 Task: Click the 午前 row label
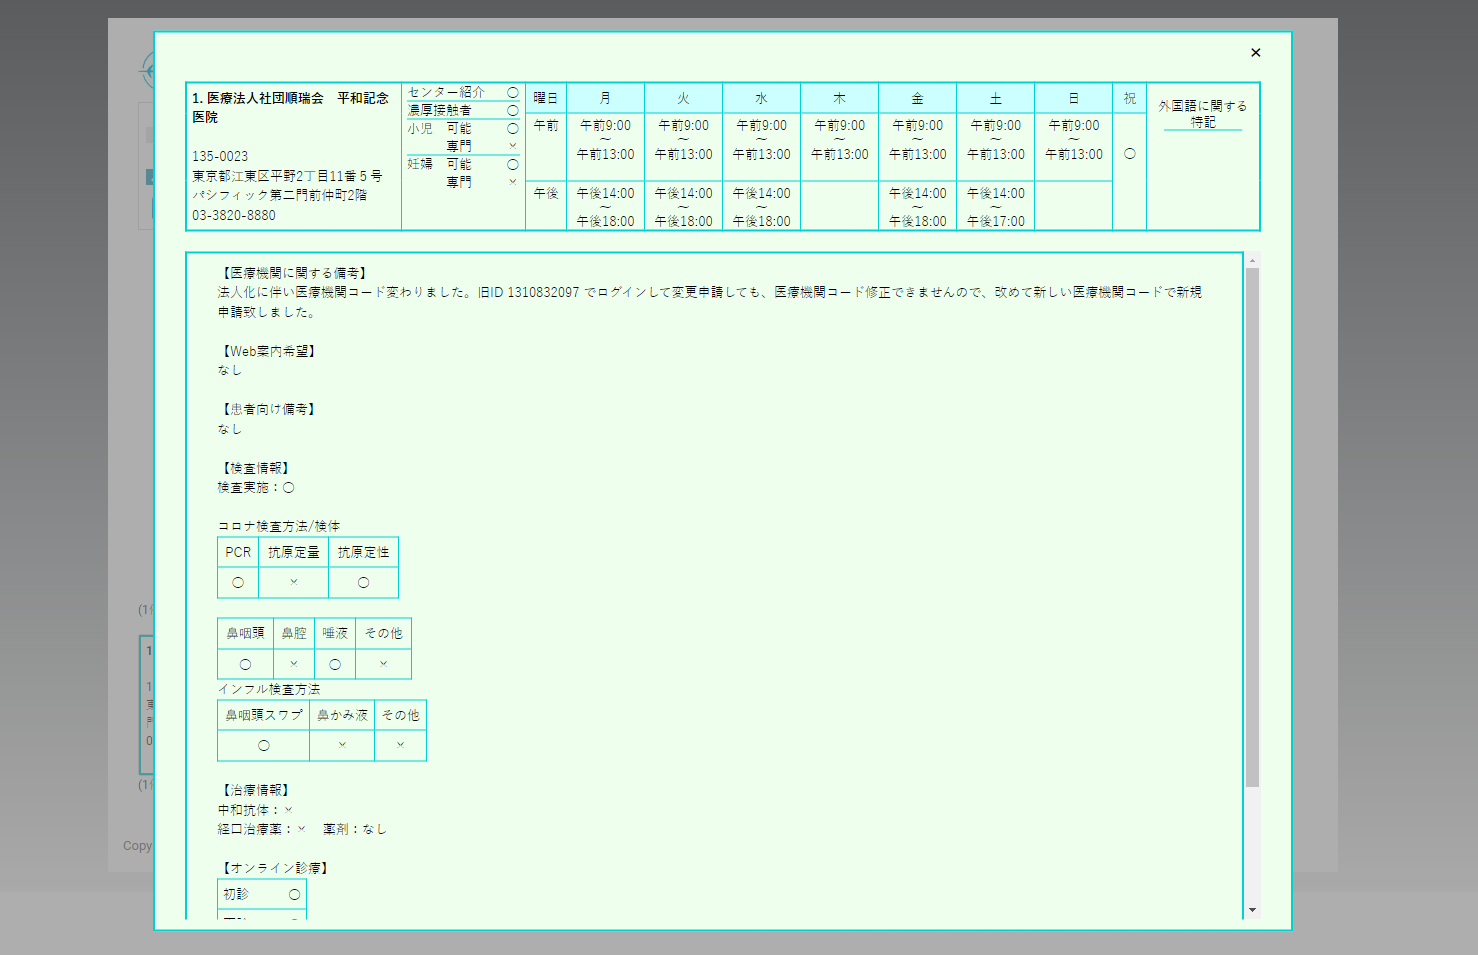(546, 125)
